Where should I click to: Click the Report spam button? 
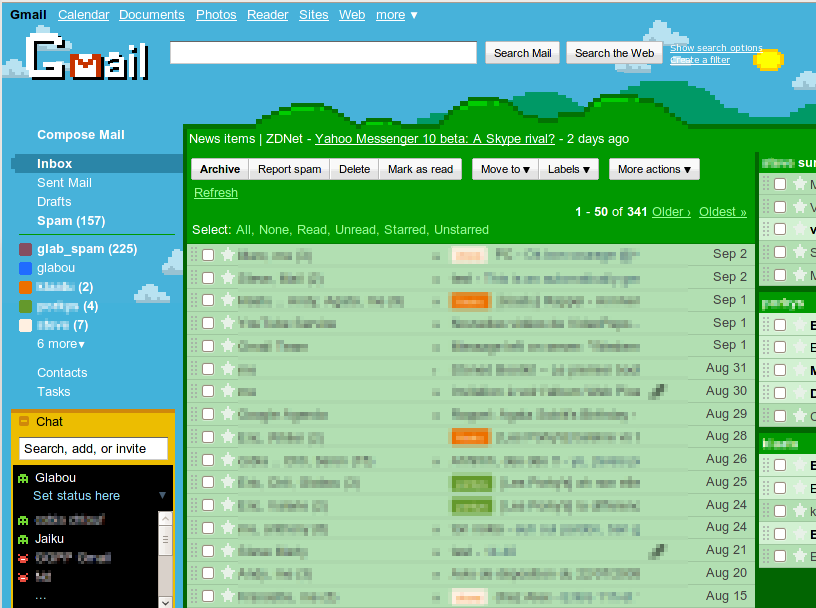click(289, 169)
